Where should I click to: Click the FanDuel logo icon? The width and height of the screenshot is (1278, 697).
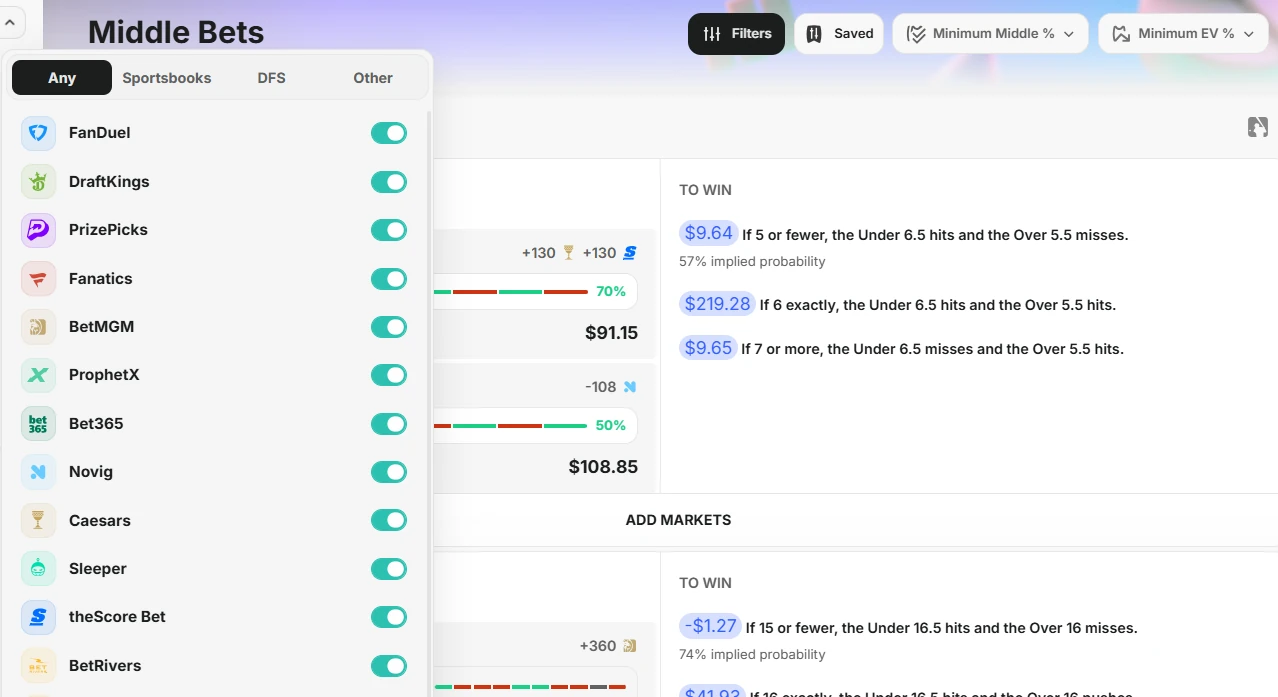pyautogui.click(x=38, y=133)
